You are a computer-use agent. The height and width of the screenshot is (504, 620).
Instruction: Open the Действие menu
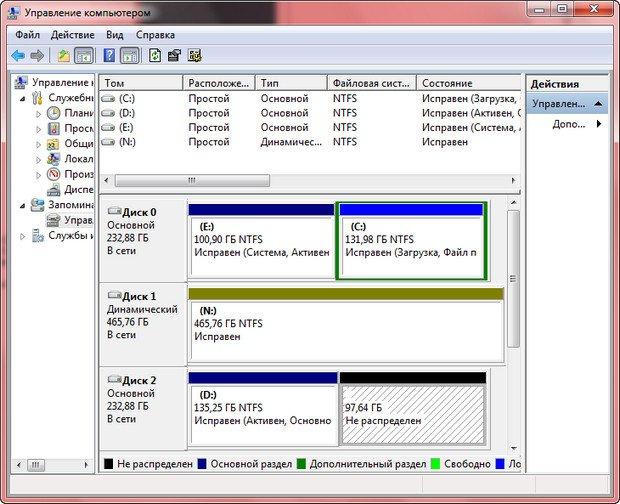(73, 35)
